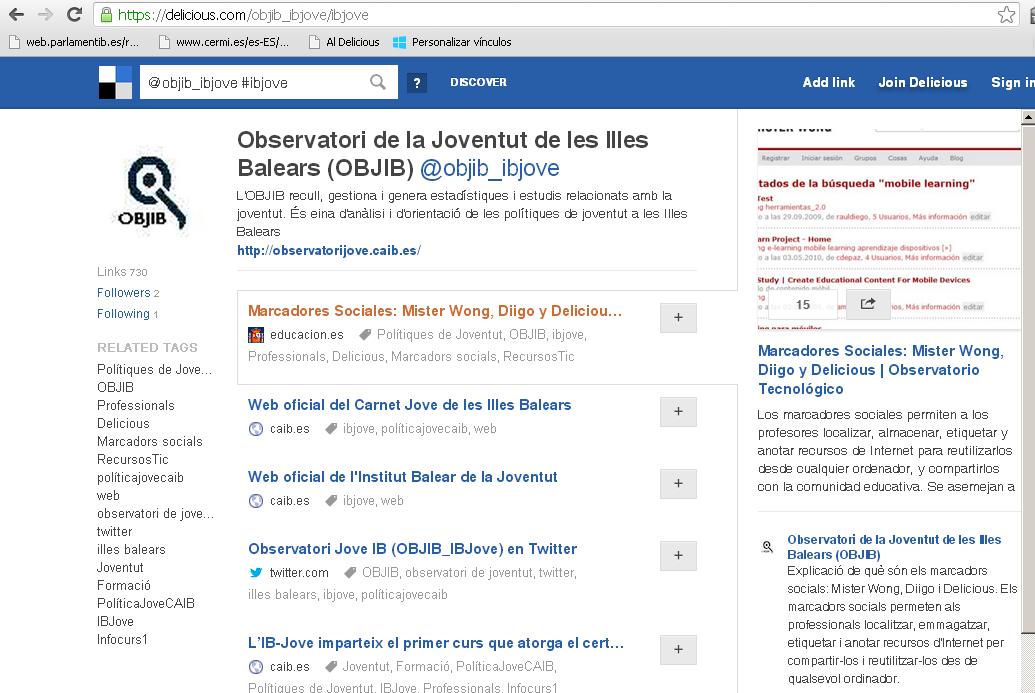Reload the page with the refresh icon
This screenshot has width=1035, height=693.
pos(75,14)
